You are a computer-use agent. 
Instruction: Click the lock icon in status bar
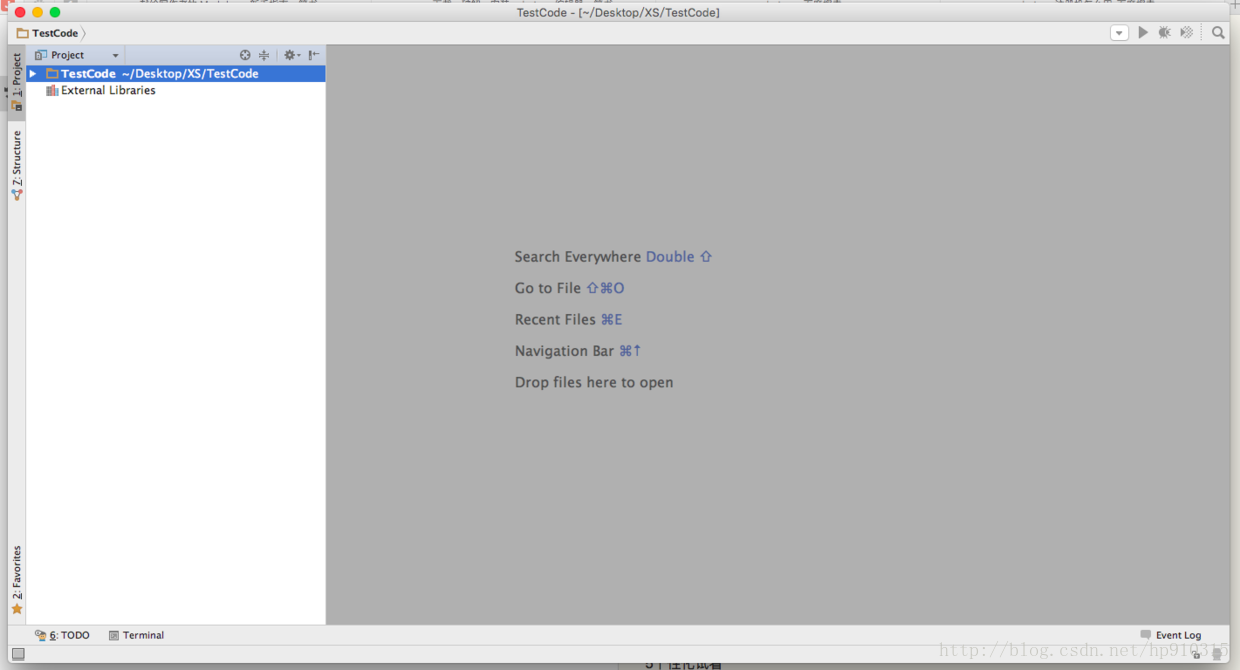tap(1197, 654)
